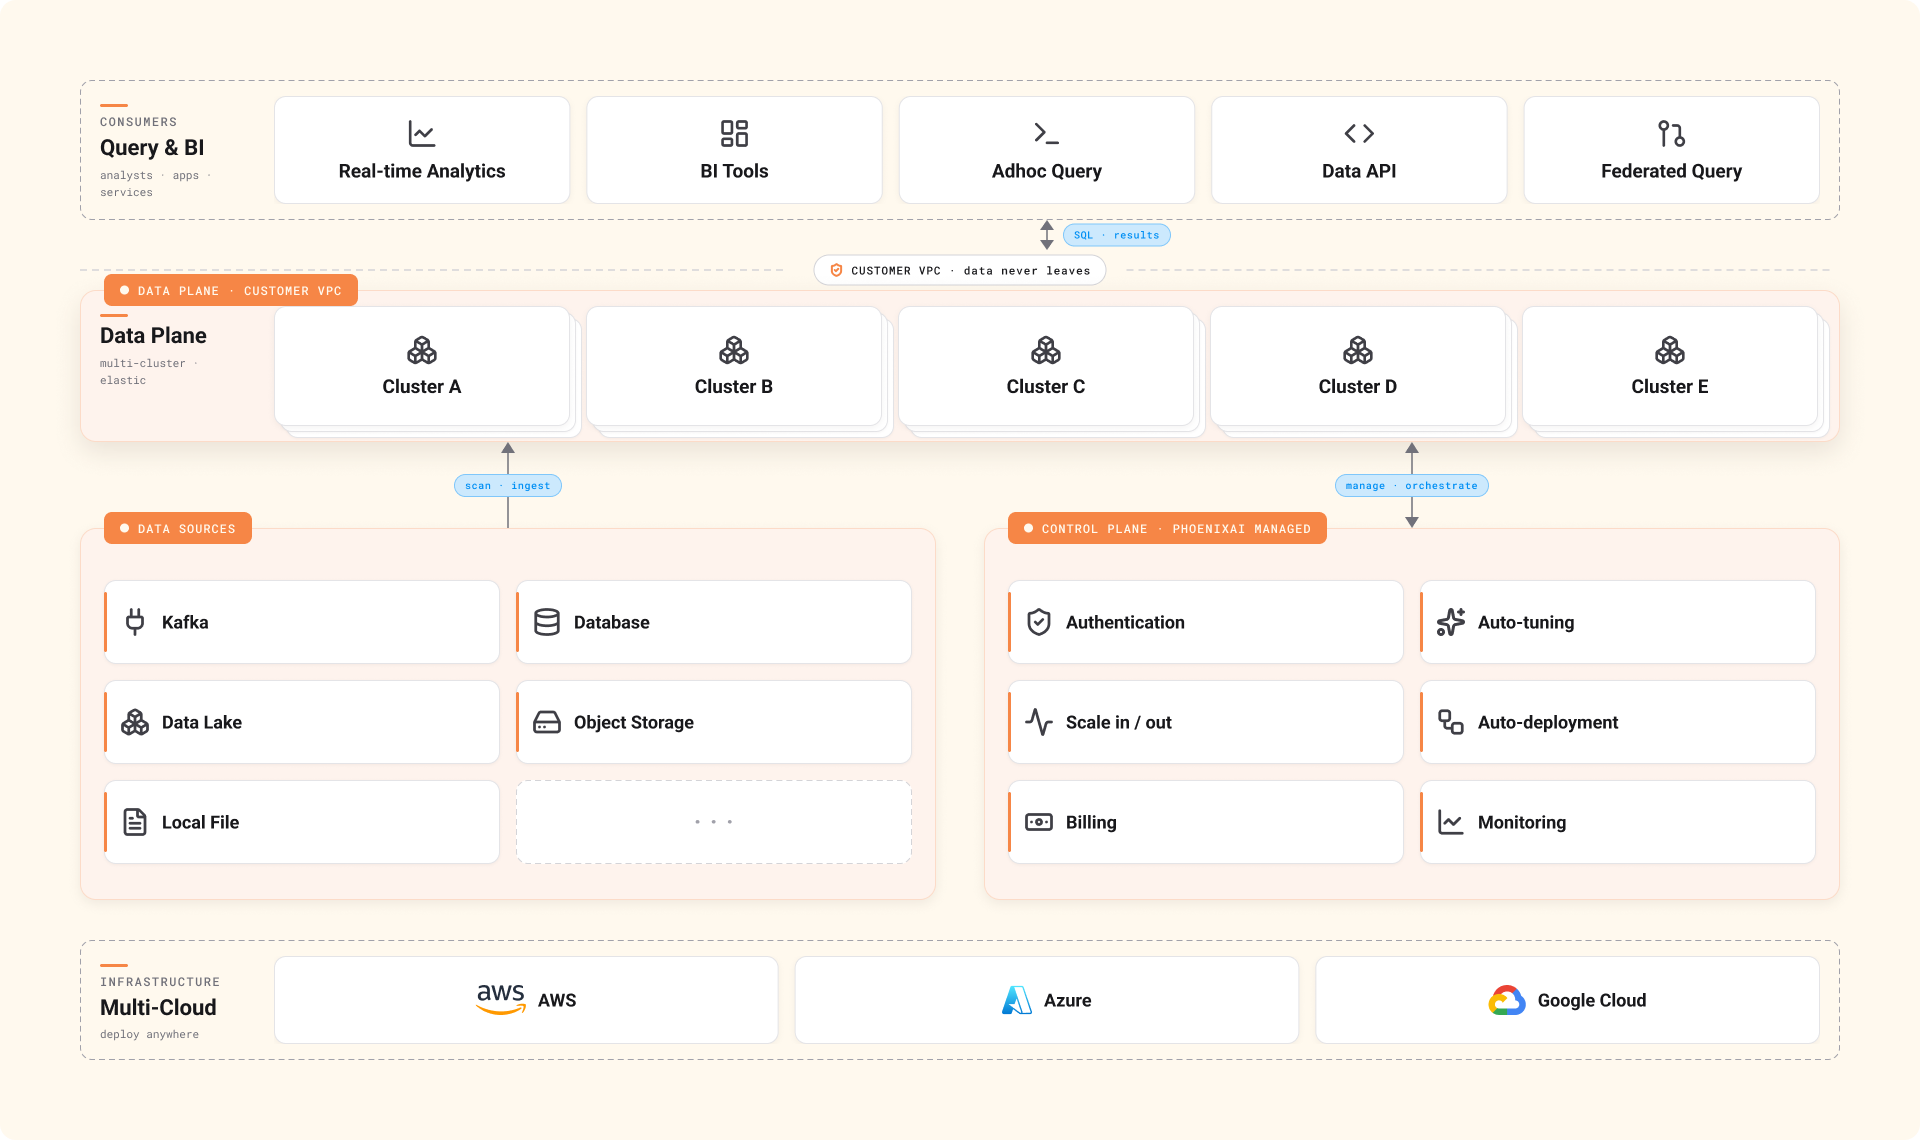Screen dimensions: 1920x1140
Task: Click the manage · orchestrate pill
Action: point(1411,486)
